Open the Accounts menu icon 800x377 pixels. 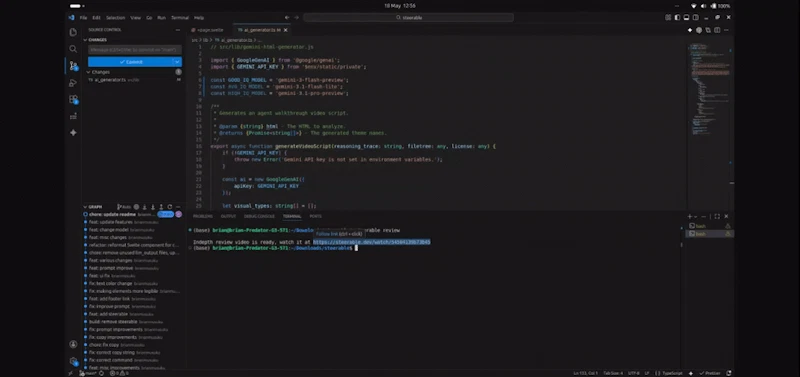[x=73, y=344]
